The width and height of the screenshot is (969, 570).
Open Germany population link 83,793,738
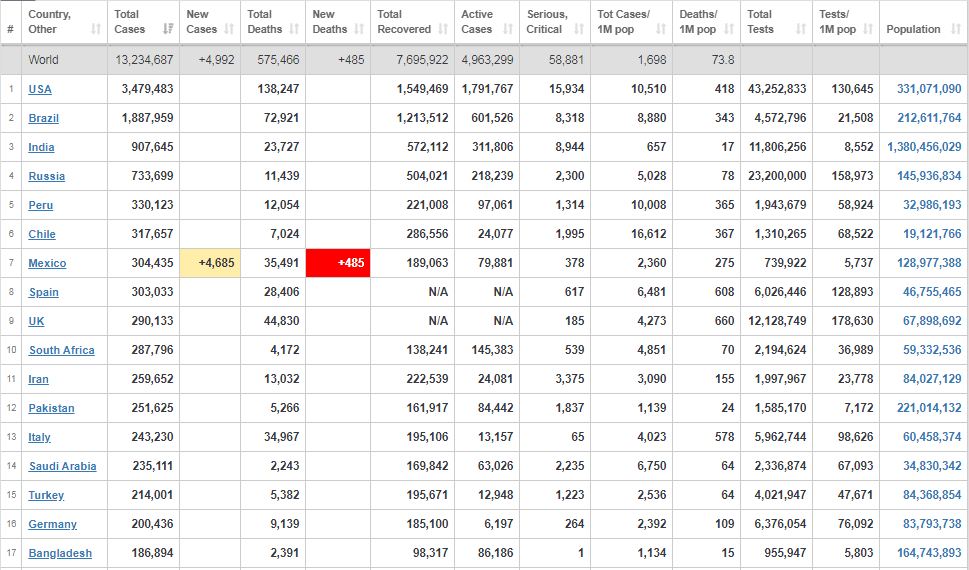(932, 525)
